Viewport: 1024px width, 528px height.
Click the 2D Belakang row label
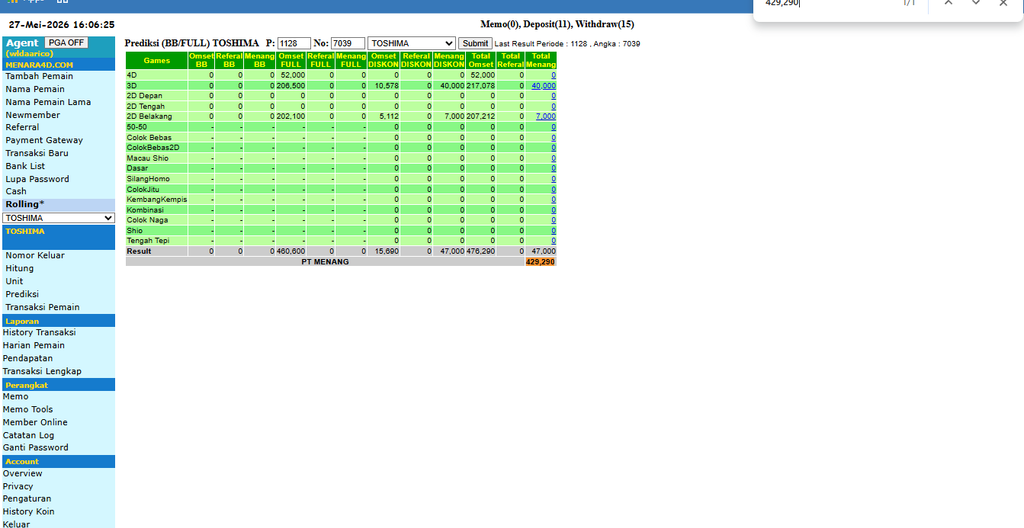pyautogui.click(x=150, y=116)
